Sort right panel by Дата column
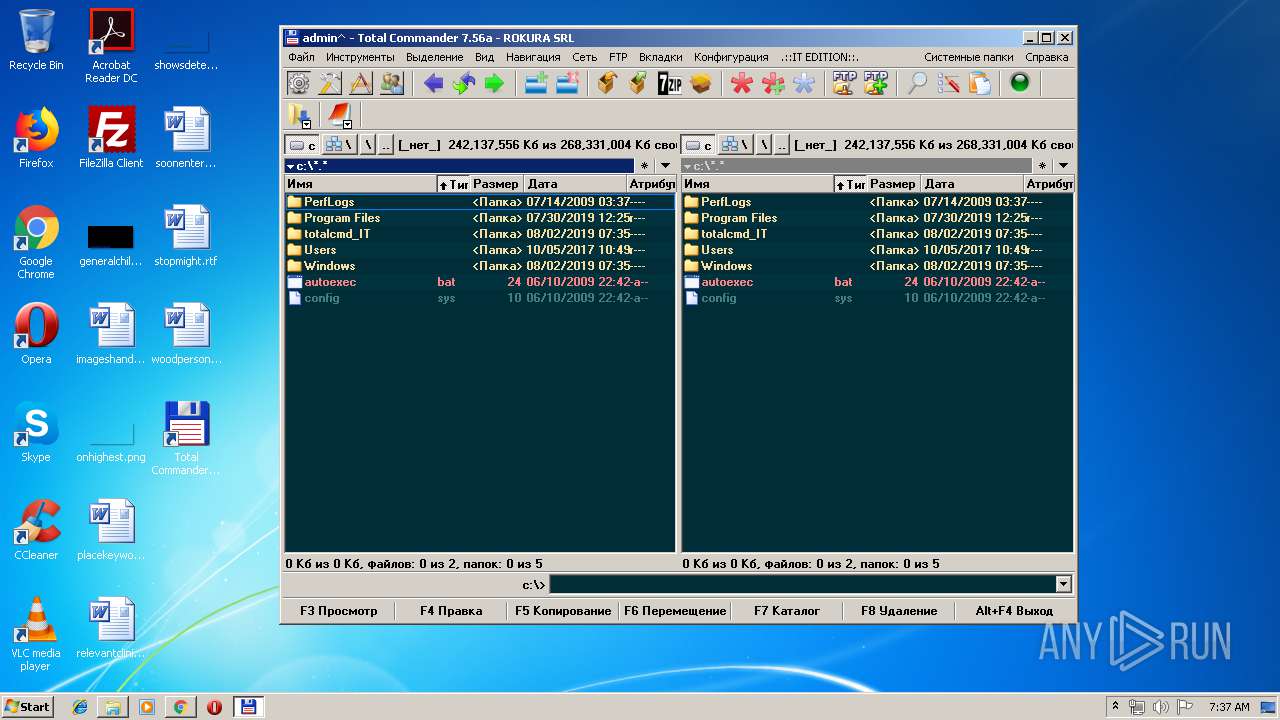Screen dimensions: 1280x720 tap(972, 184)
